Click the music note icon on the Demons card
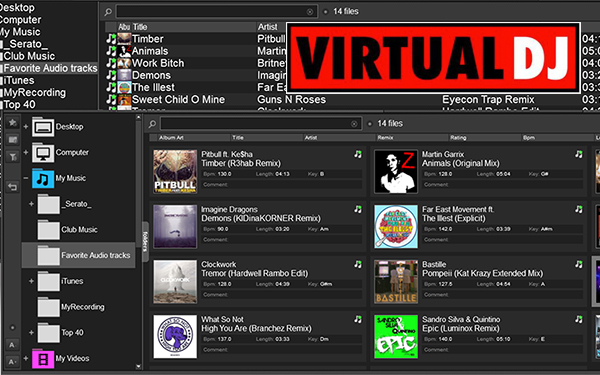The width and height of the screenshot is (600, 375). pyautogui.click(x=358, y=209)
